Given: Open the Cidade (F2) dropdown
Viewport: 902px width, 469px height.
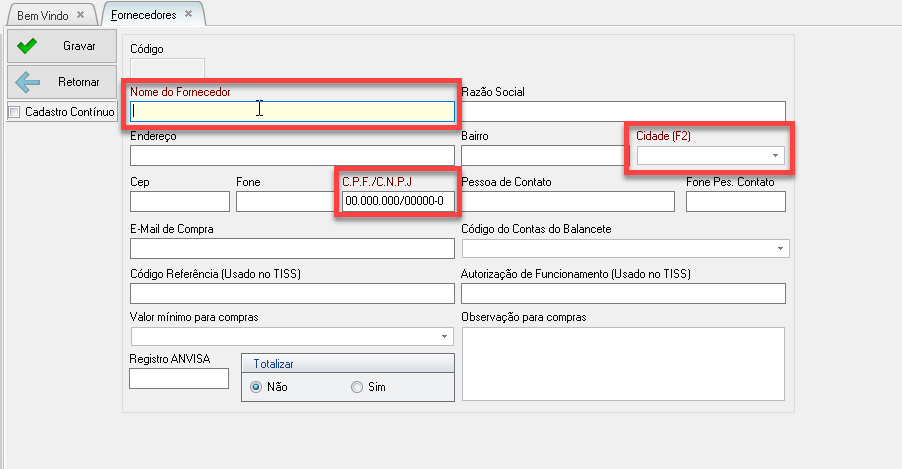Looking at the screenshot, I should pos(774,156).
